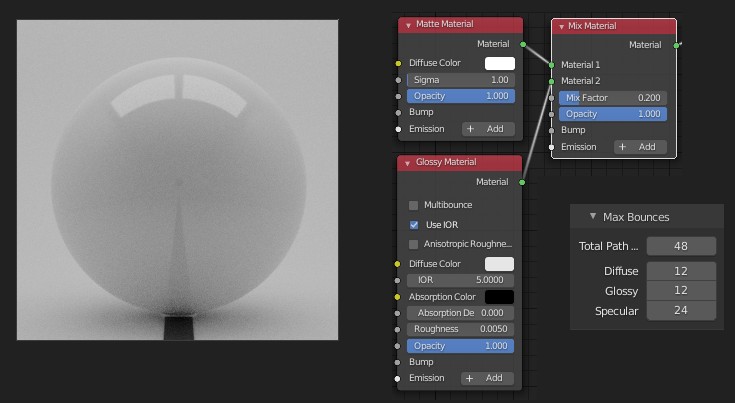This screenshot has width=735, height=403.
Task: Add emission to the Matte Material
Action: 488,129
